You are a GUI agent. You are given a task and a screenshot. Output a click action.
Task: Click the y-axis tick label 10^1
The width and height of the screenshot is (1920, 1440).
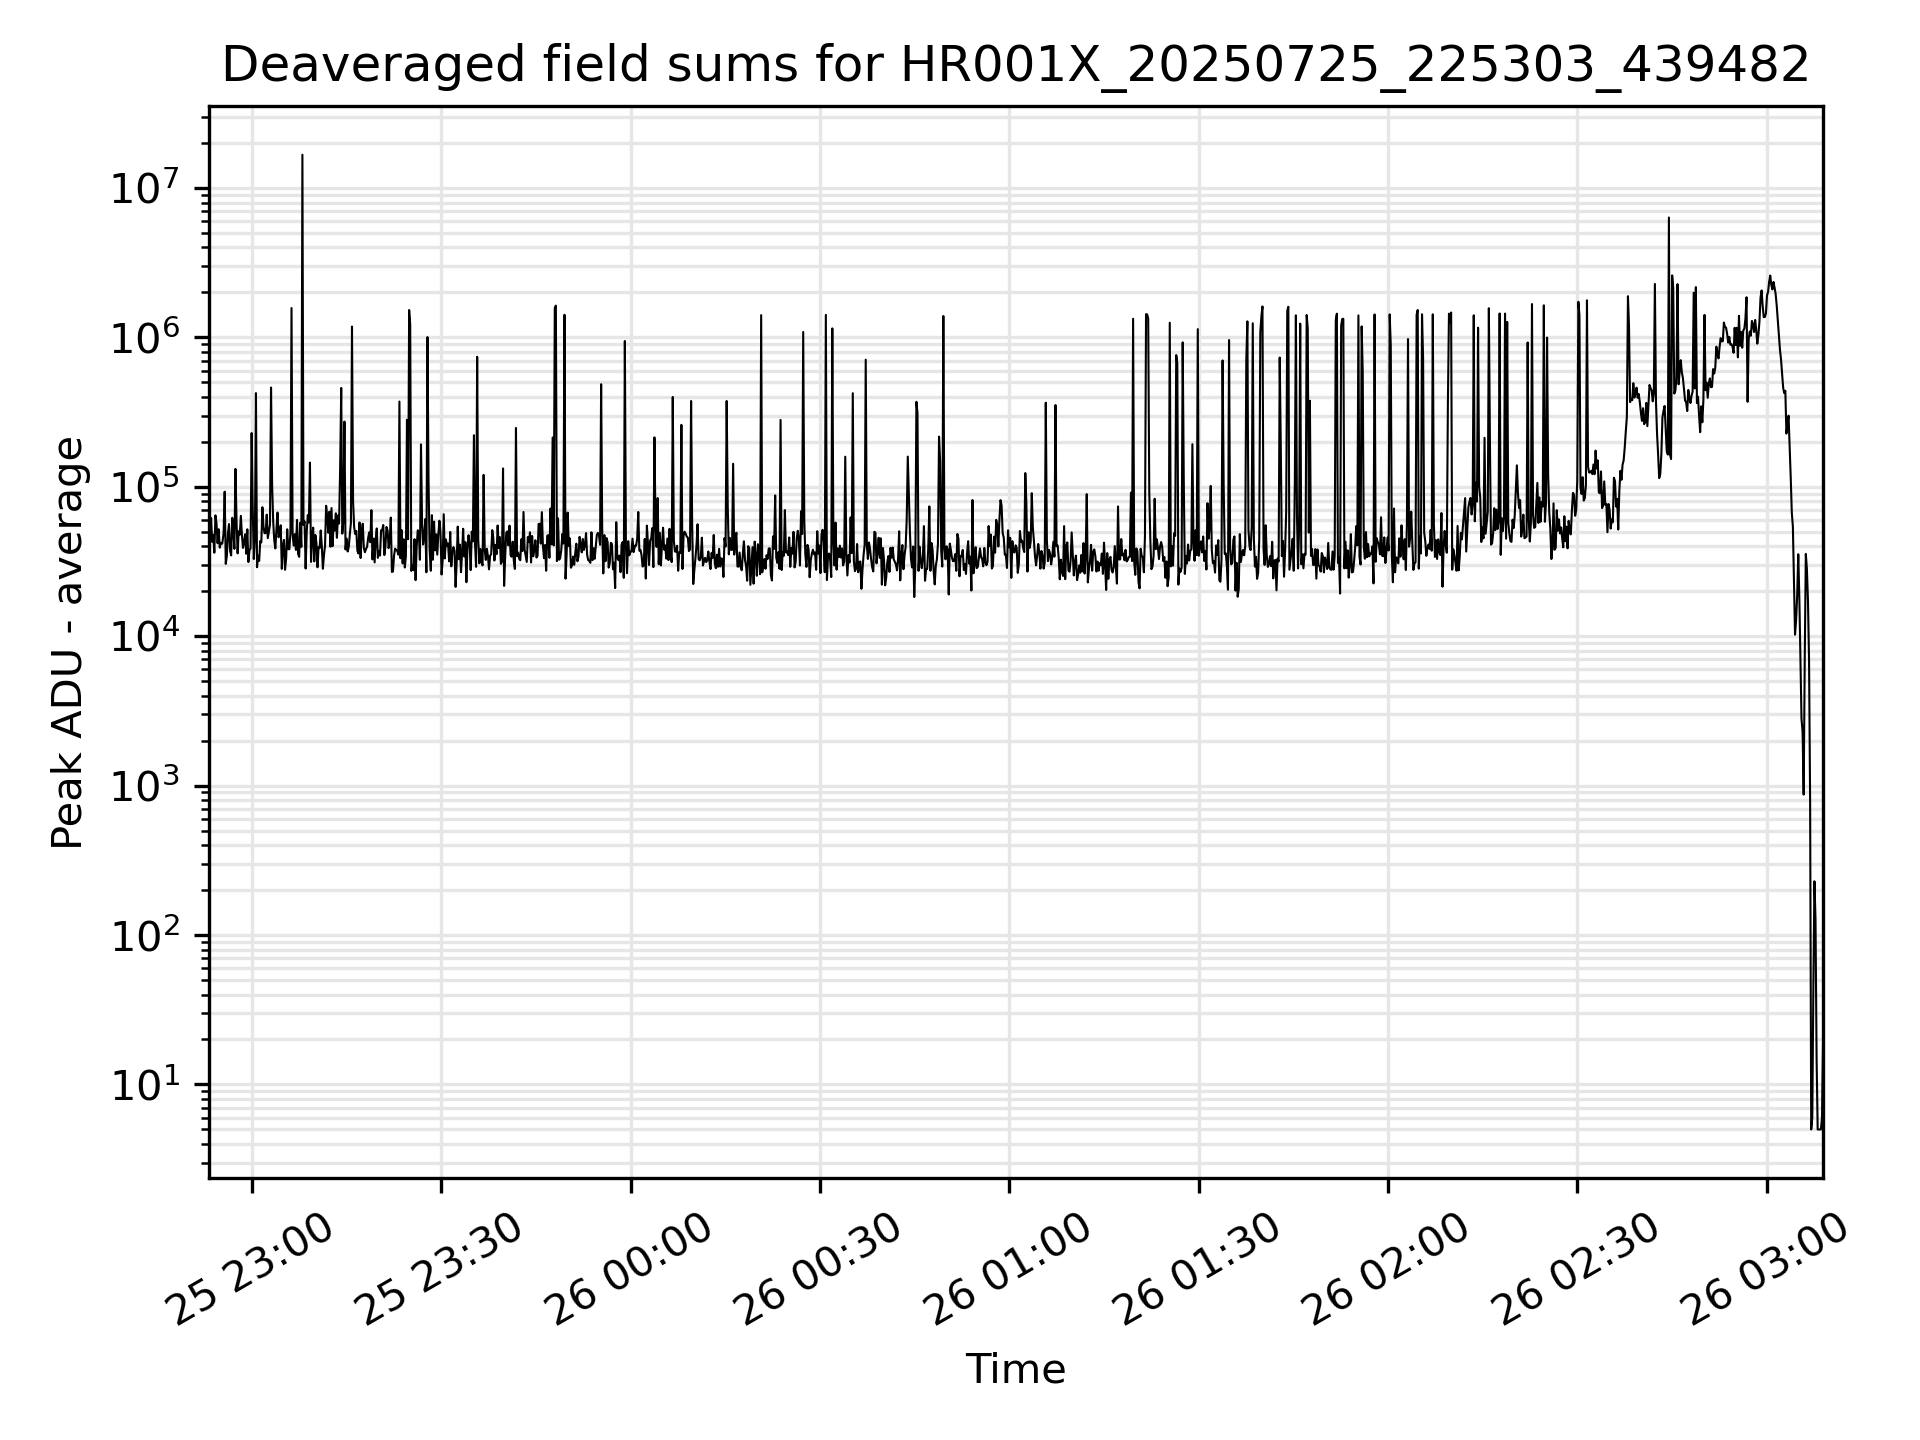pyautogui.click(x=145, y=1084)
